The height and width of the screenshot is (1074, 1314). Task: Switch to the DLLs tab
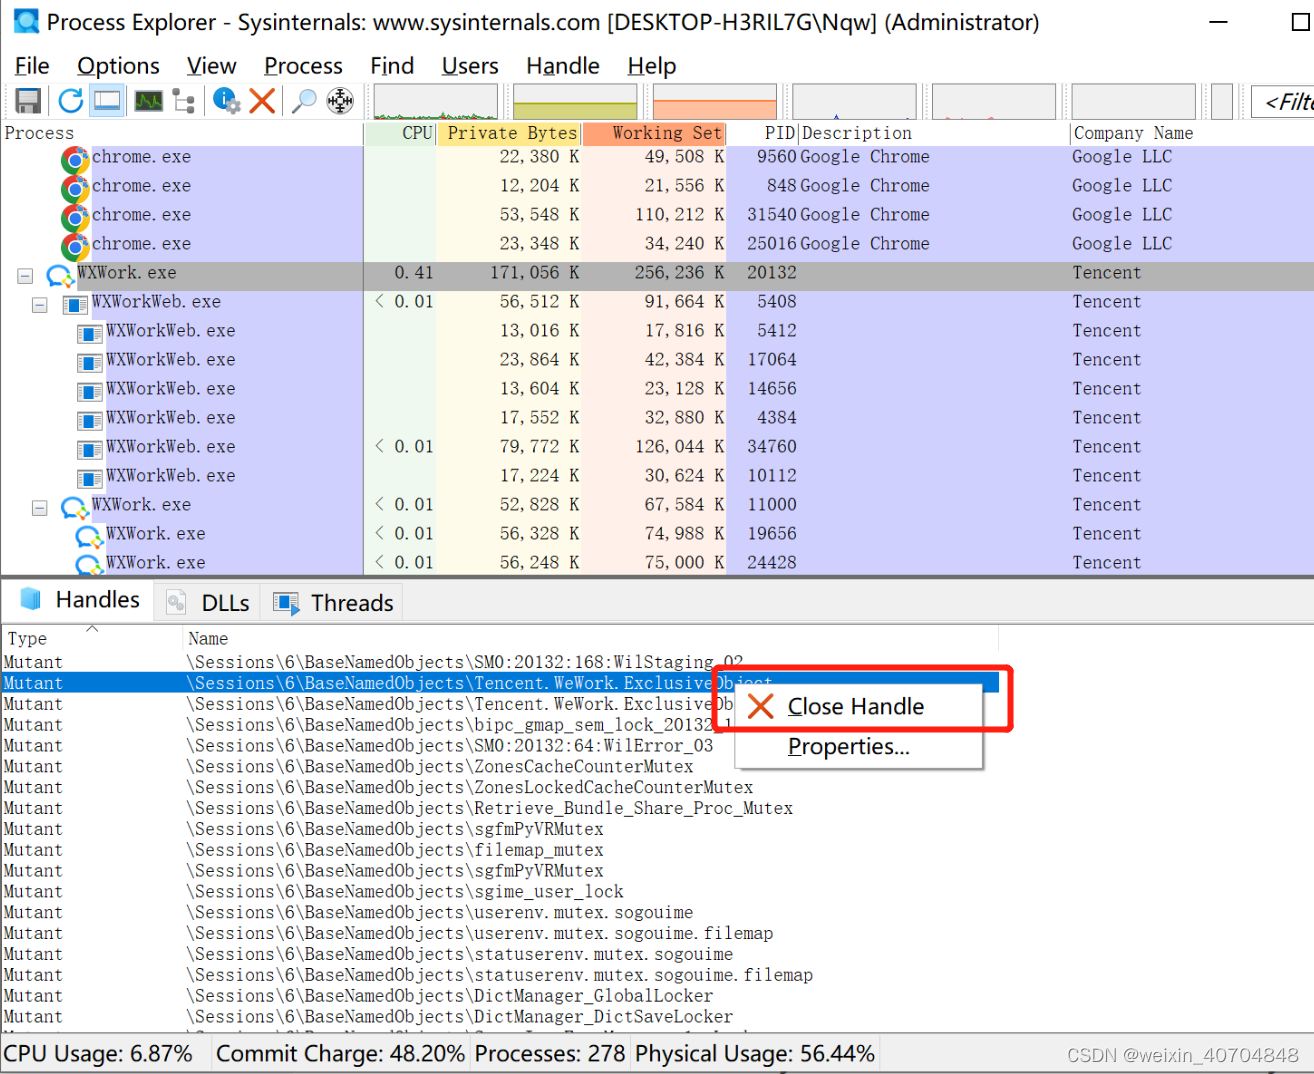pyautogui.click(x=209, y=602)
